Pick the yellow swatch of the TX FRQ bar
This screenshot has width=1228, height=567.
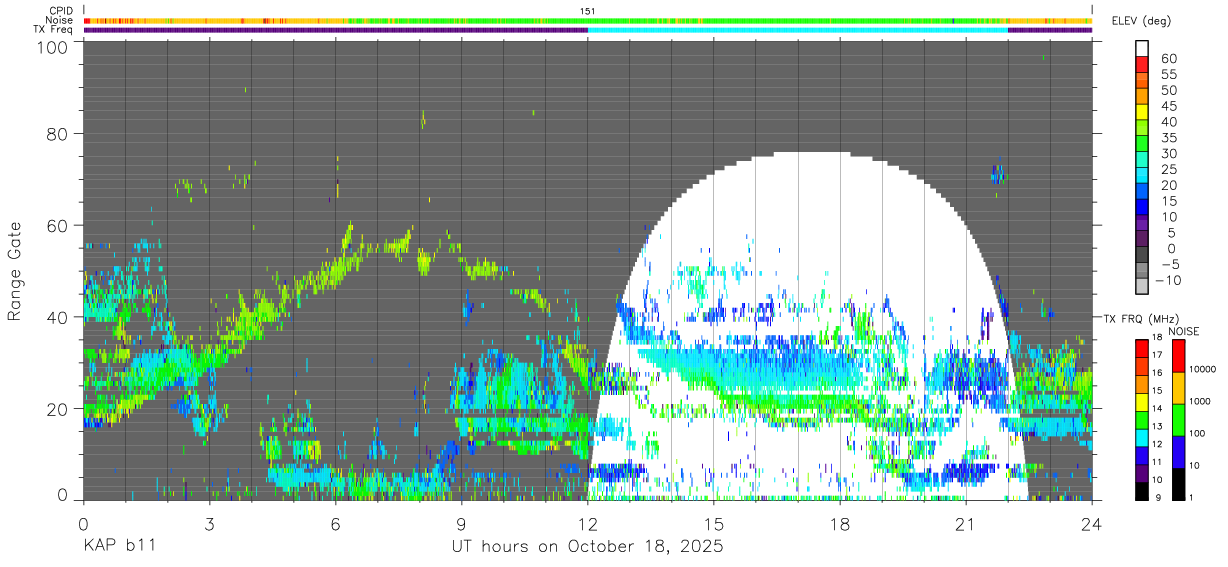[x=1142, y=401]
